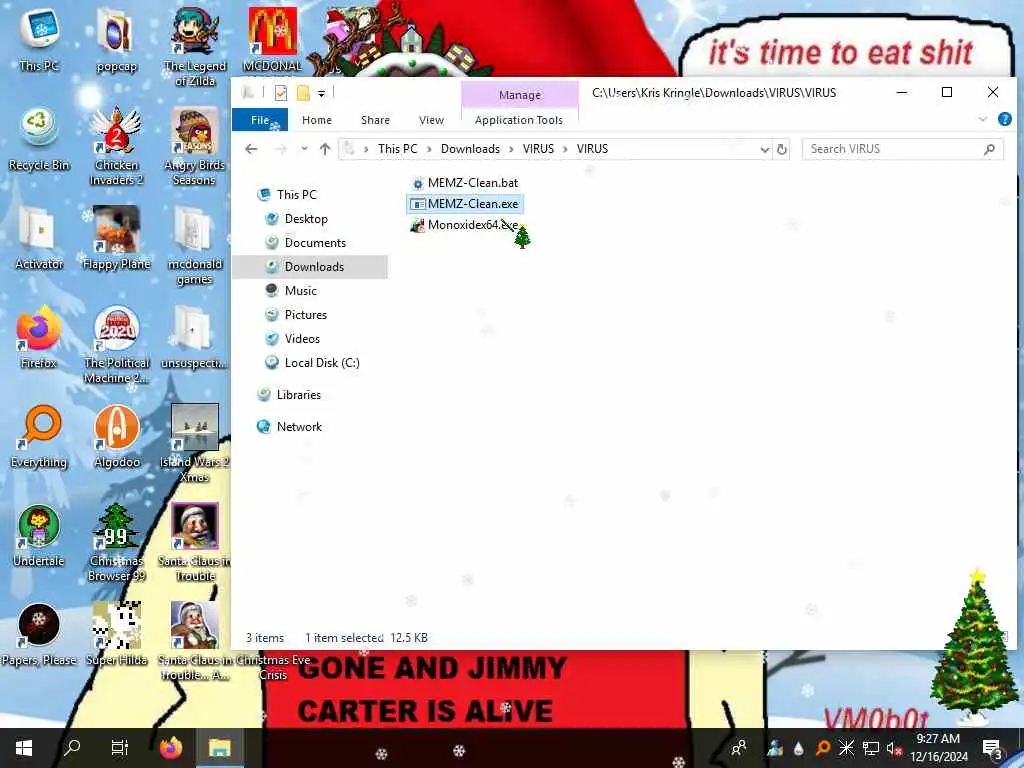Viewport: 1024px width, 768px height.
Task: Launch Everything search desktop shortcut
Action: pyautogui.click(x=39, y=436)
